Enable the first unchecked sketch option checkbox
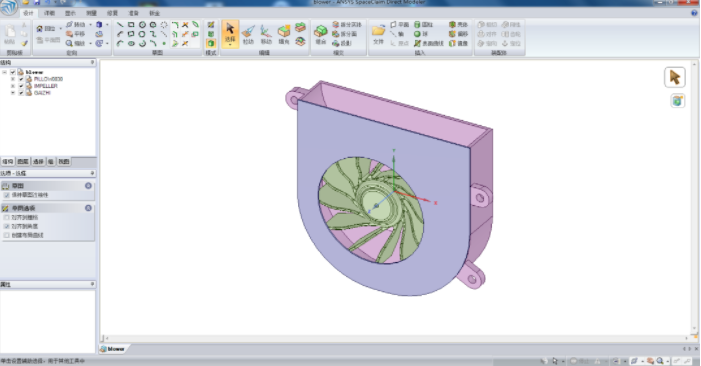This screenshot has width=701, height=366. point(6,218)
